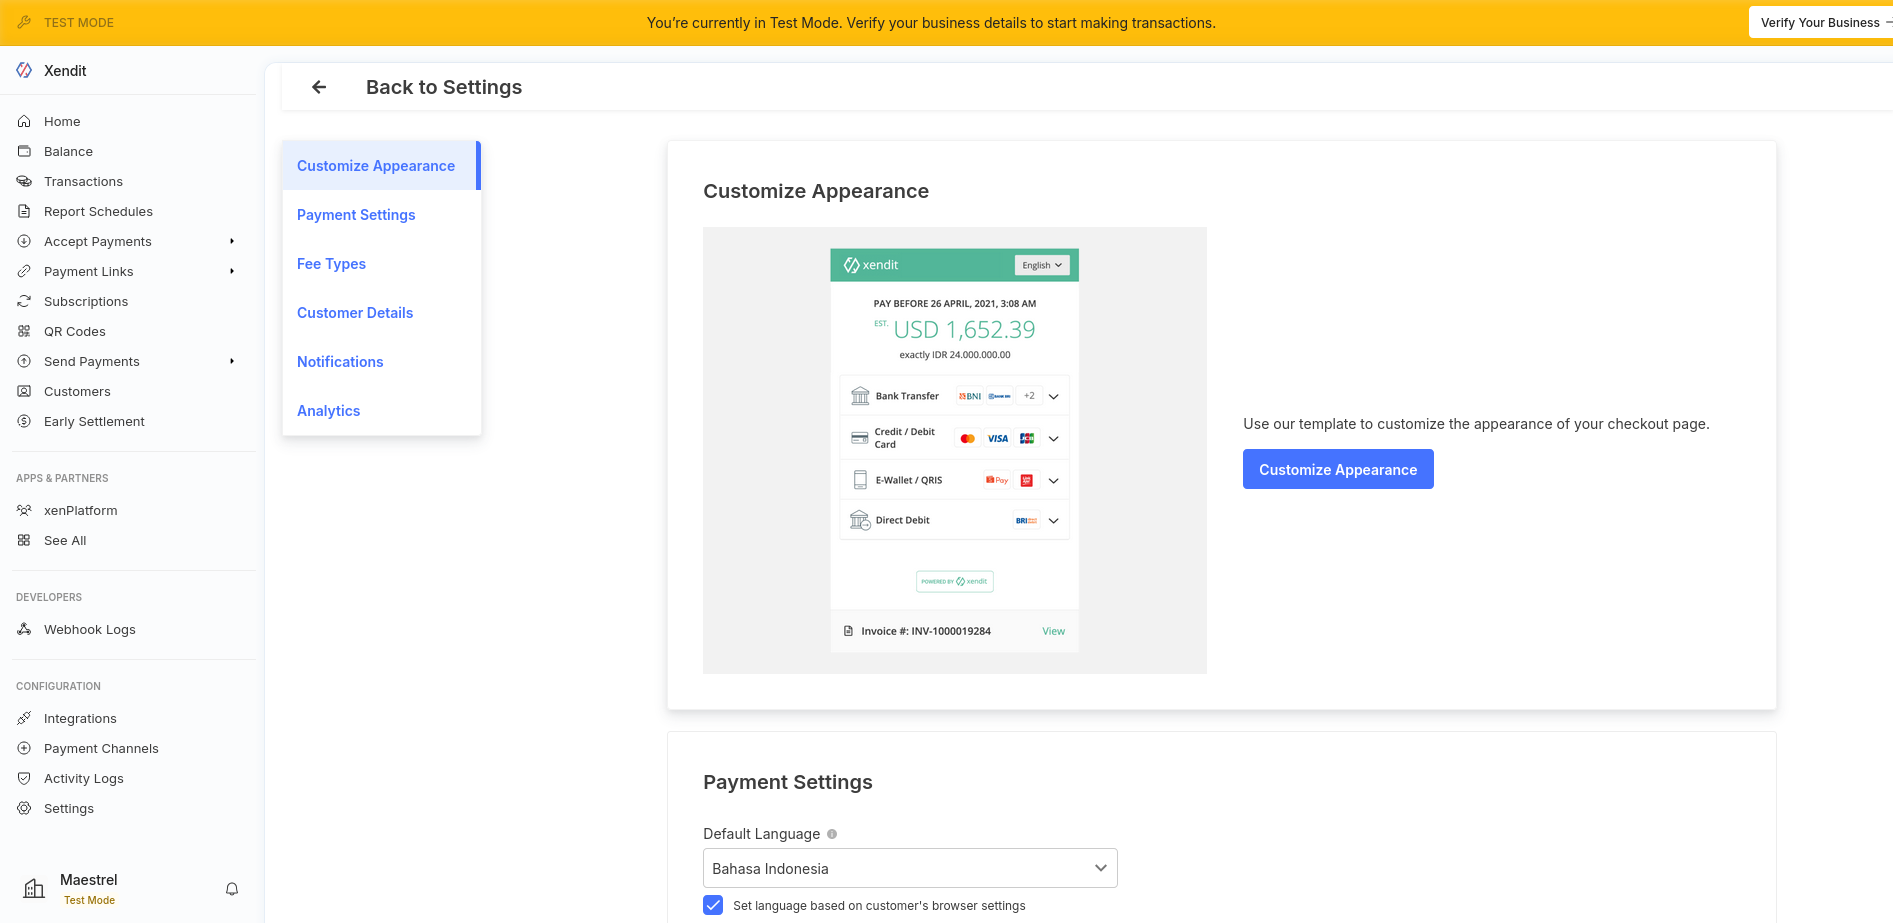Click the back arrow icon

pyautogui.click(x=319, y=87)
